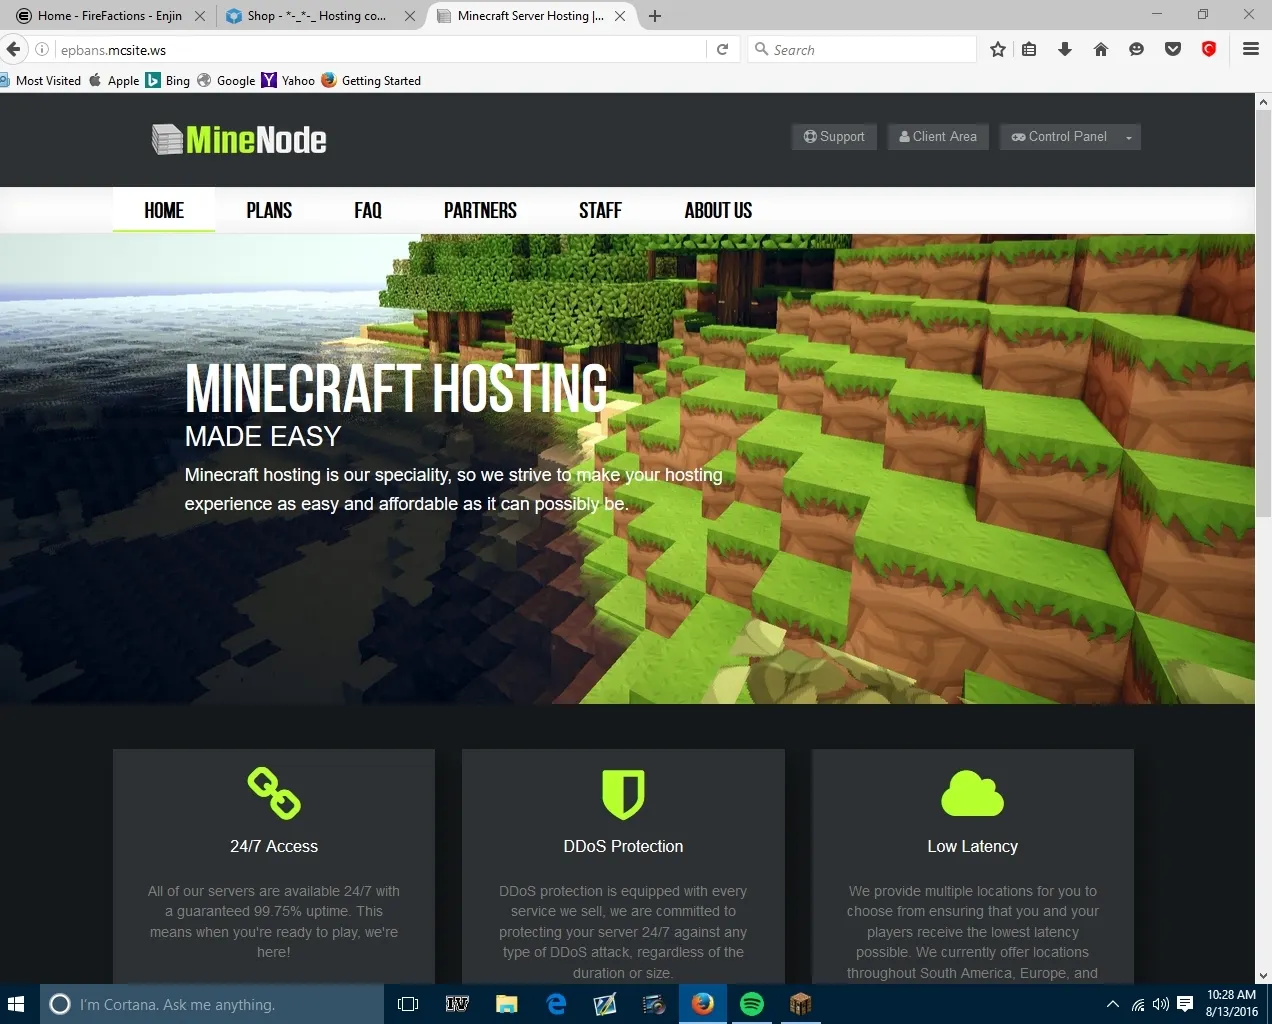Click the MineNode logo
This screenshot has width=1272, height=1024.
pos(239,139)
